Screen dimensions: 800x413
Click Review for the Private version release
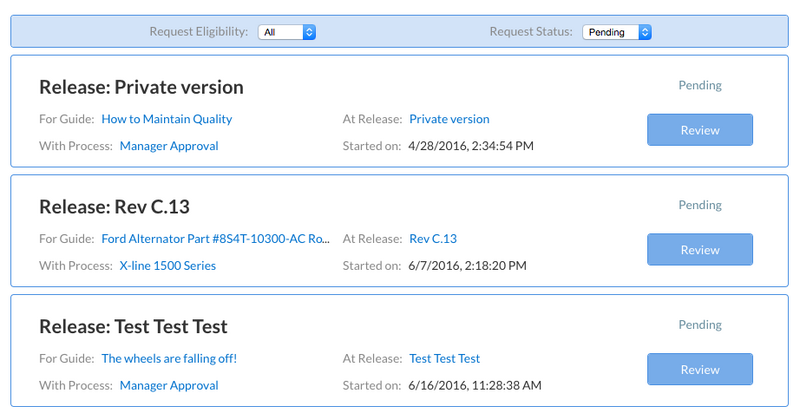699,130
